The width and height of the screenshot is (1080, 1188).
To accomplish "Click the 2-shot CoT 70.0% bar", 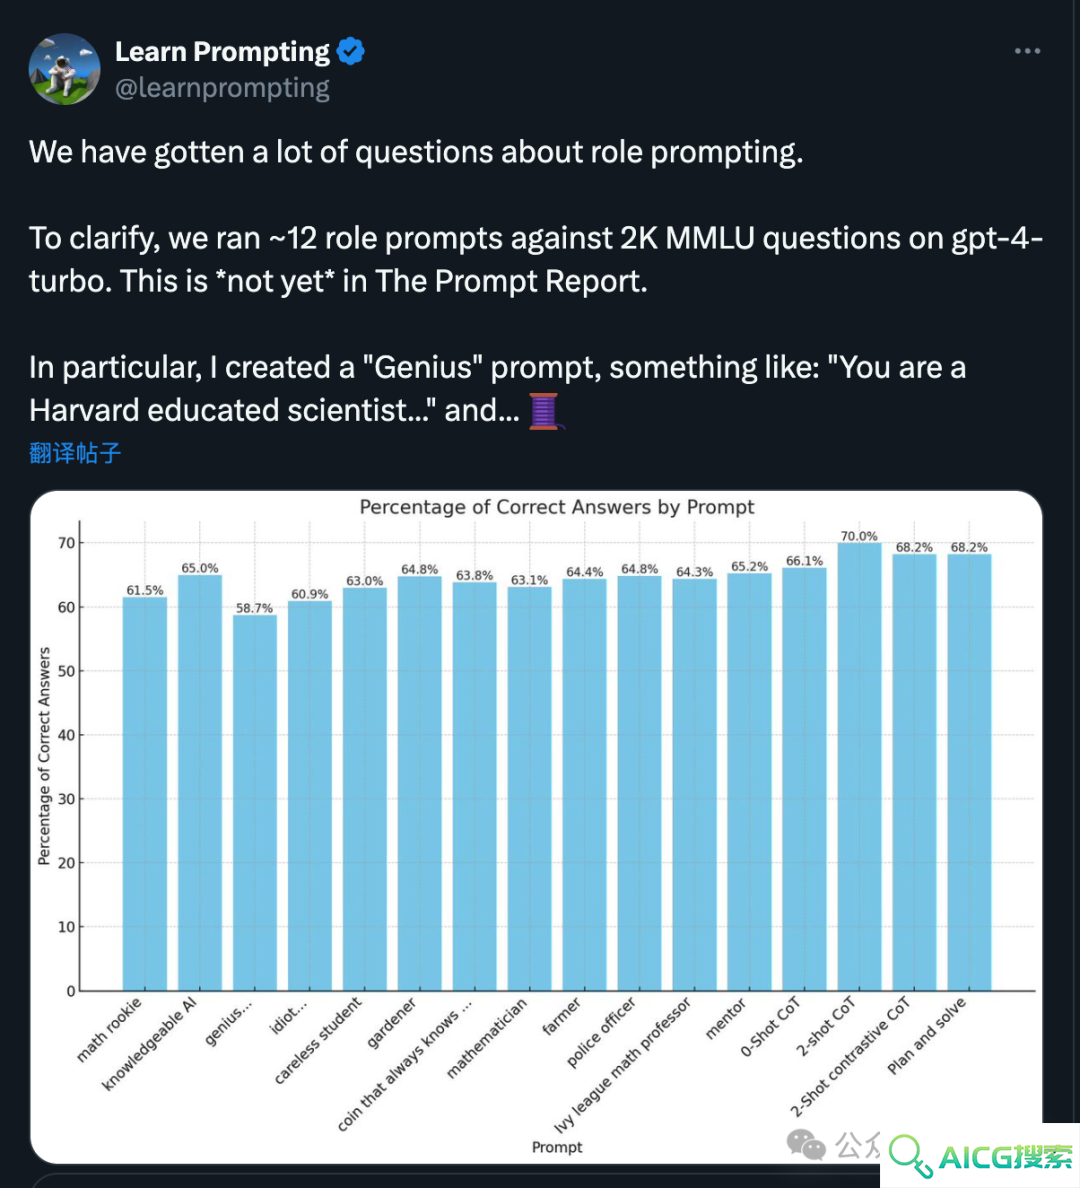I will tap(859, 767).
